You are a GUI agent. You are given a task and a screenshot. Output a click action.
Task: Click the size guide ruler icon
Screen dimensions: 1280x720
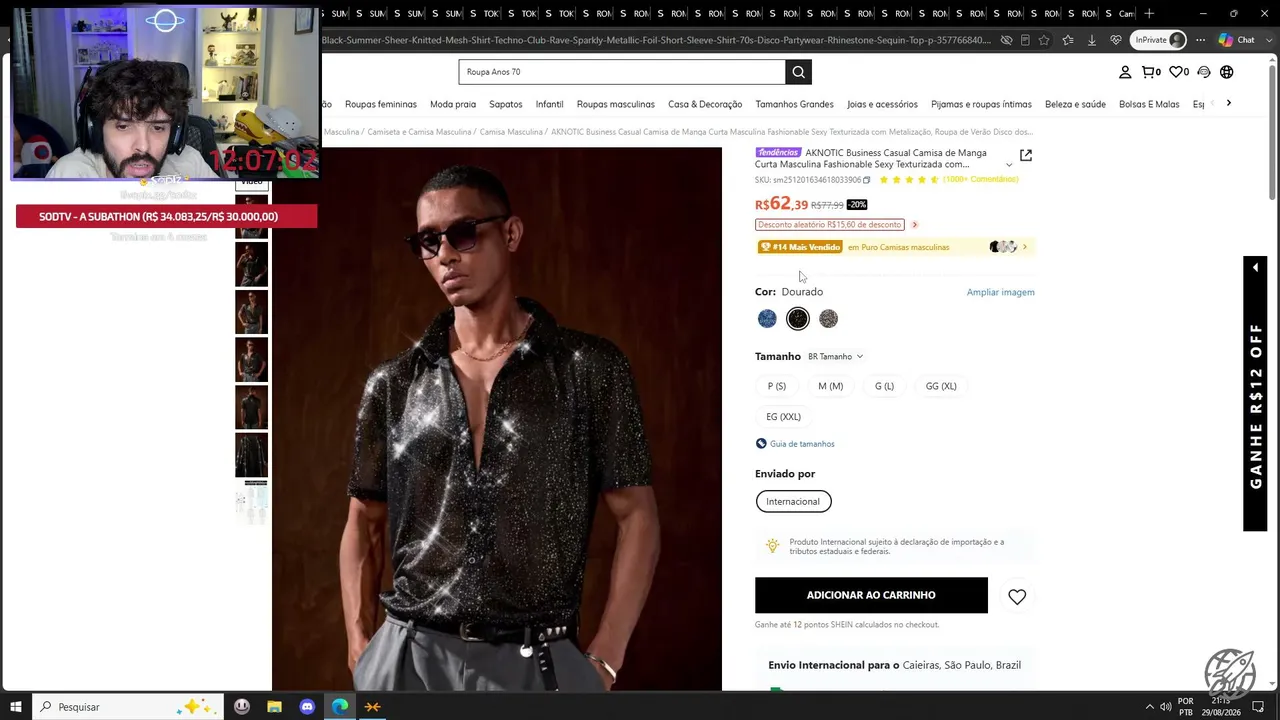(761, 444)
